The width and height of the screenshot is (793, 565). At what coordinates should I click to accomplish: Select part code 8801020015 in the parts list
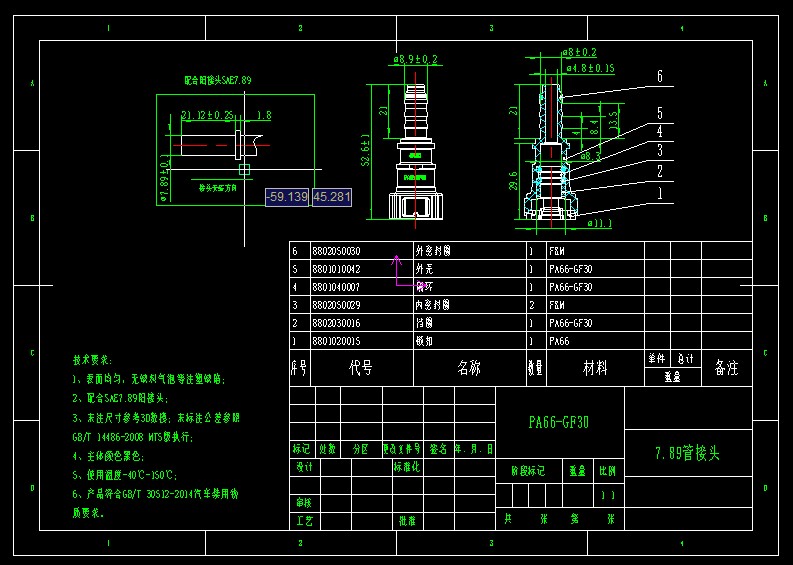pos(336,341)
